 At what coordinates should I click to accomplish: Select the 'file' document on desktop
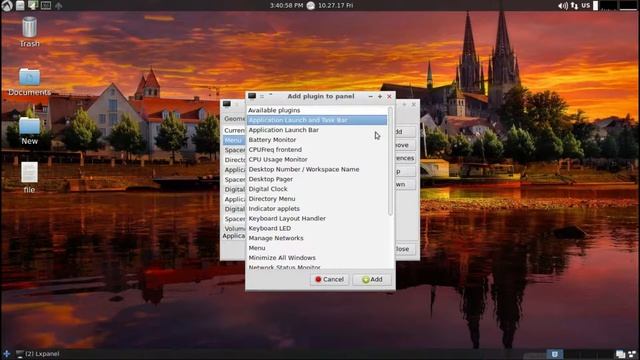(29, 178)
